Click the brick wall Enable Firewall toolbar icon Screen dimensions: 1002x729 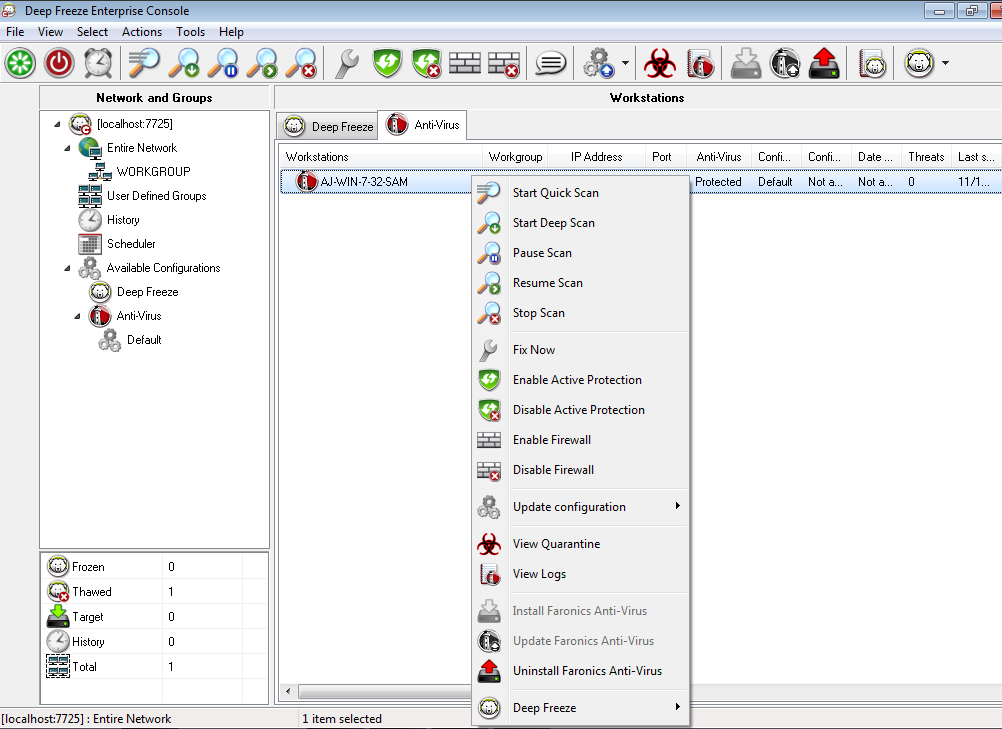click(x=465, y=63)
